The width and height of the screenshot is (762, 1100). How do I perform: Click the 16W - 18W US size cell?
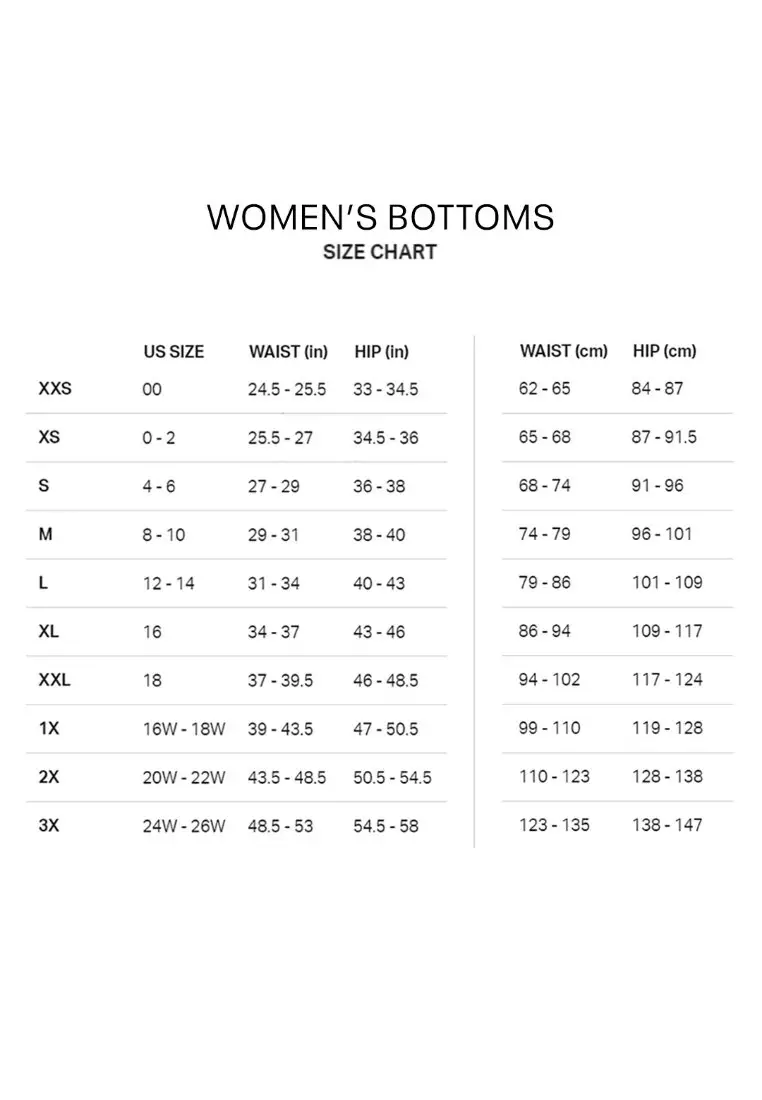(183, 729)
